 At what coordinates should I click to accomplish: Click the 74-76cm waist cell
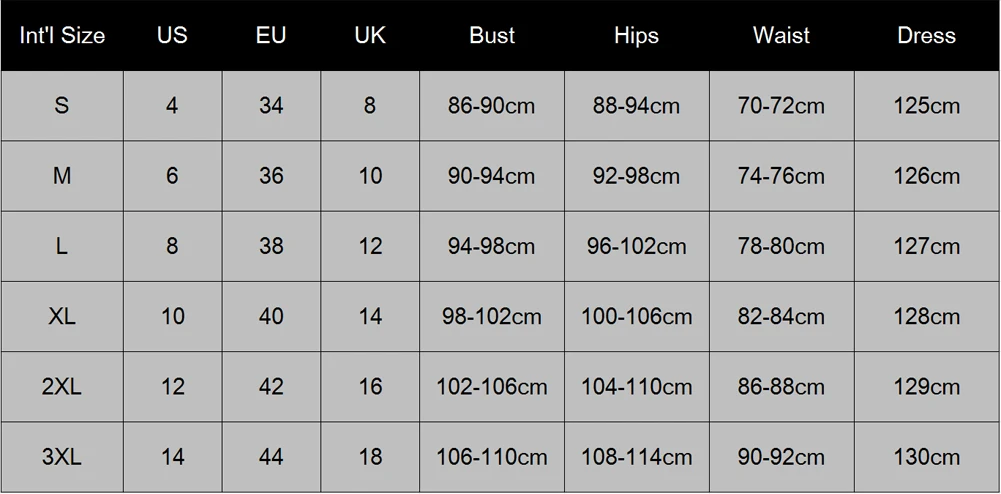(x=781, y=176)
